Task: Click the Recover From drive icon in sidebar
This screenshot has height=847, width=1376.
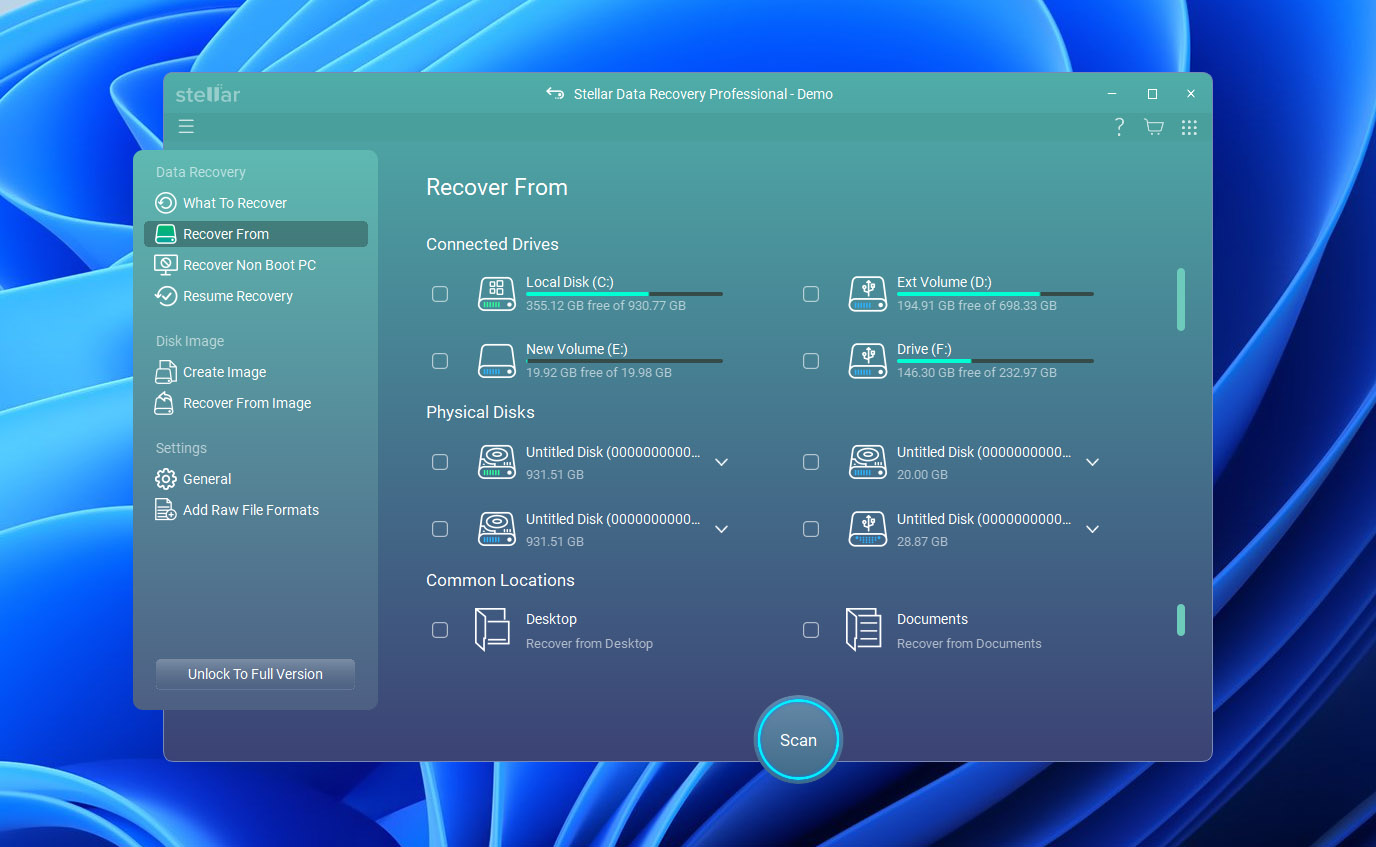Action: (166, 234)
